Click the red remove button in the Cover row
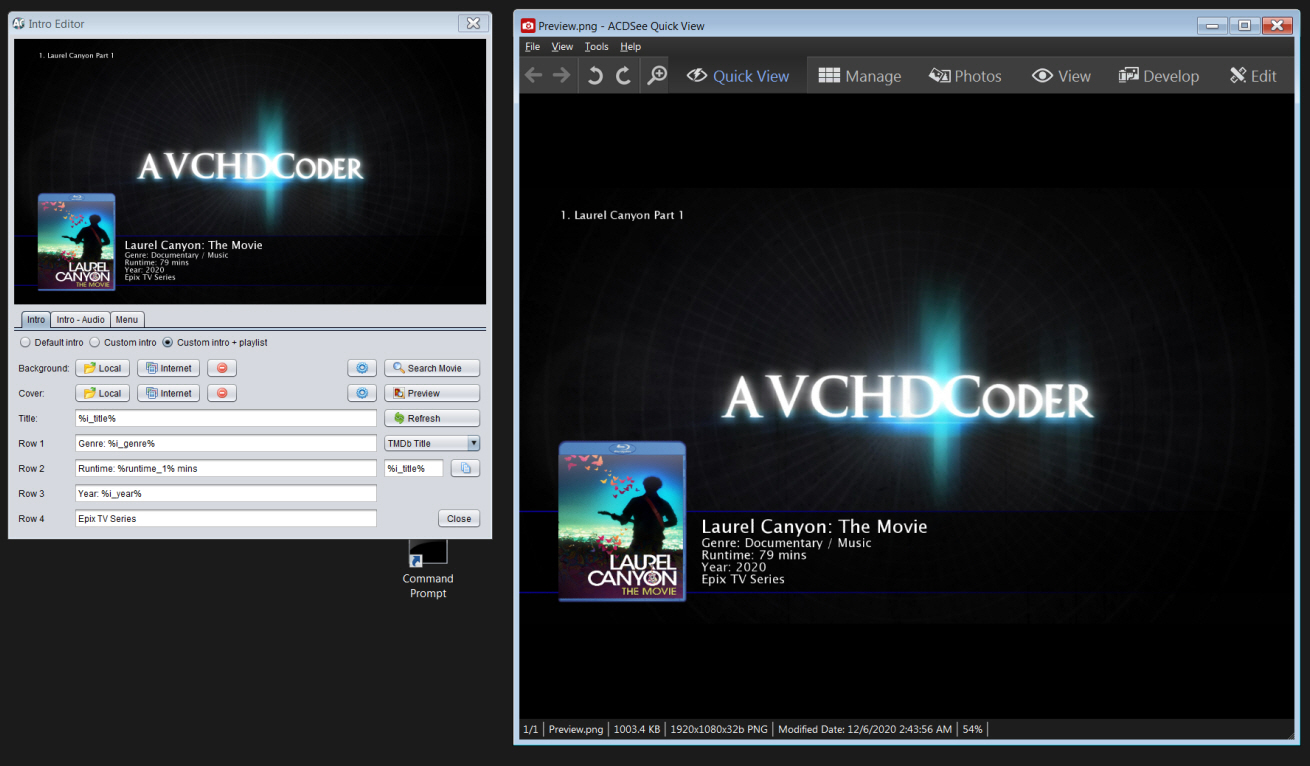Image resolution: width=1310 pixels, height=766 pixels. pyautogui.click(x=222, y=393)
